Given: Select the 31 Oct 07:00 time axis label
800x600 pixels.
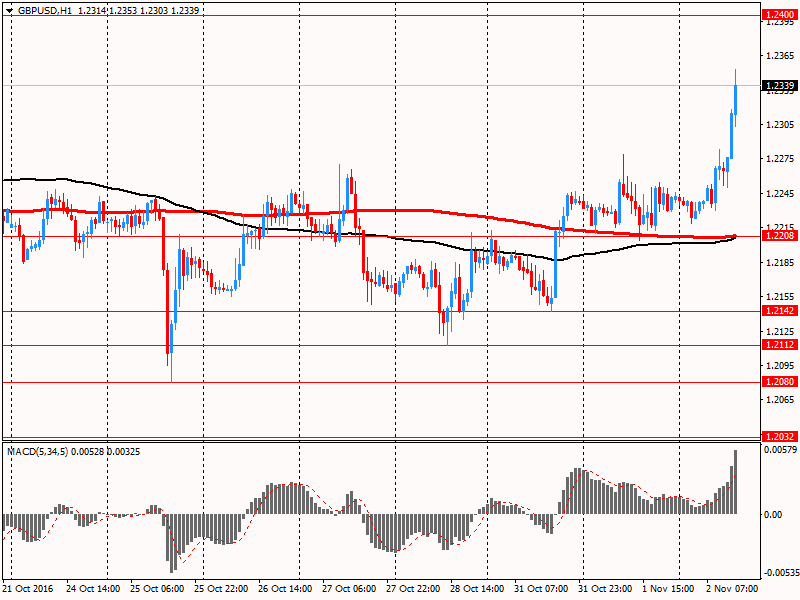Looking at the screenshot, I should (x=541, y=588).
